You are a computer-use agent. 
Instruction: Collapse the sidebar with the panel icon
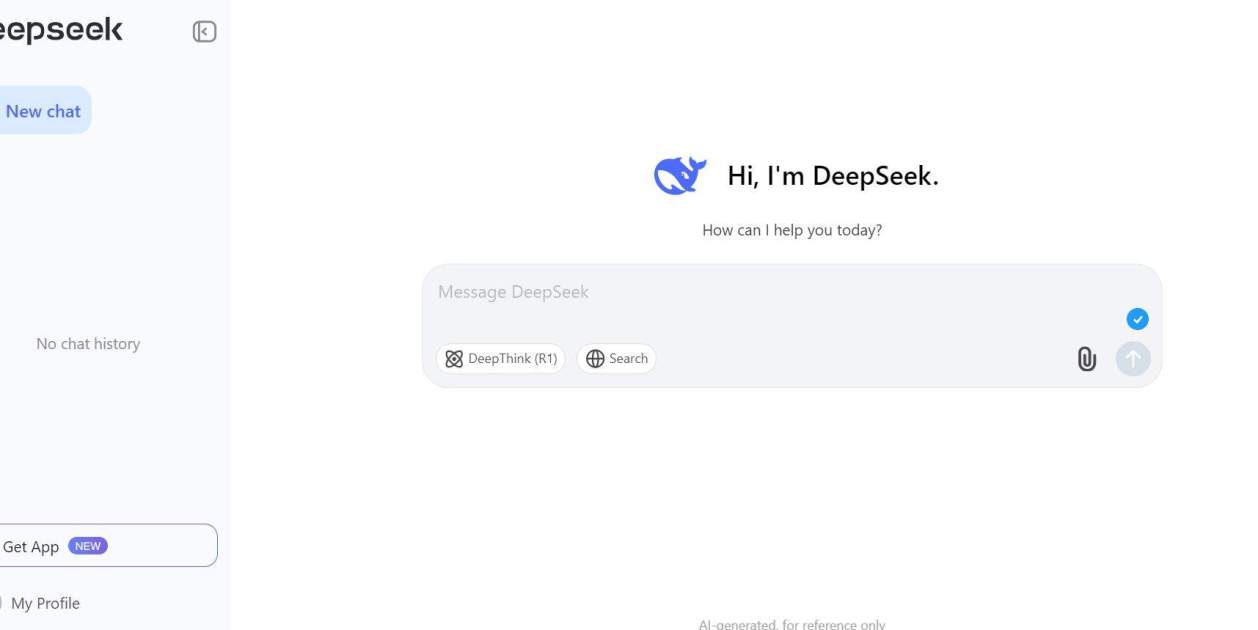204,32
